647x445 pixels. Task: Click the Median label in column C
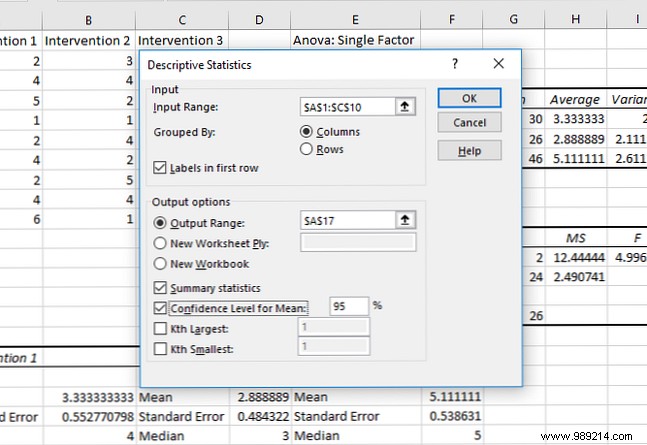182,436
